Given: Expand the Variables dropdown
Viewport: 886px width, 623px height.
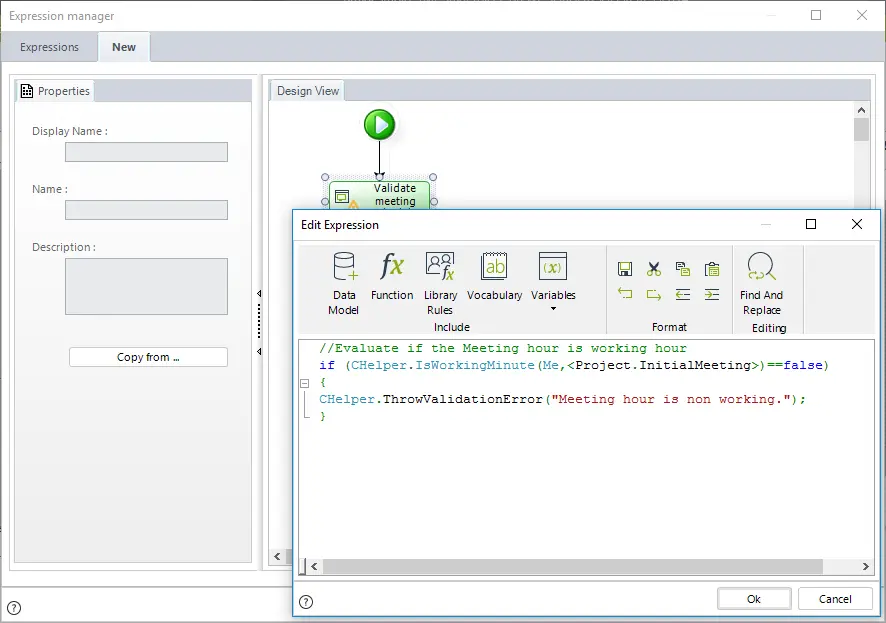Looking at the screenshot, I should [553, 308].
